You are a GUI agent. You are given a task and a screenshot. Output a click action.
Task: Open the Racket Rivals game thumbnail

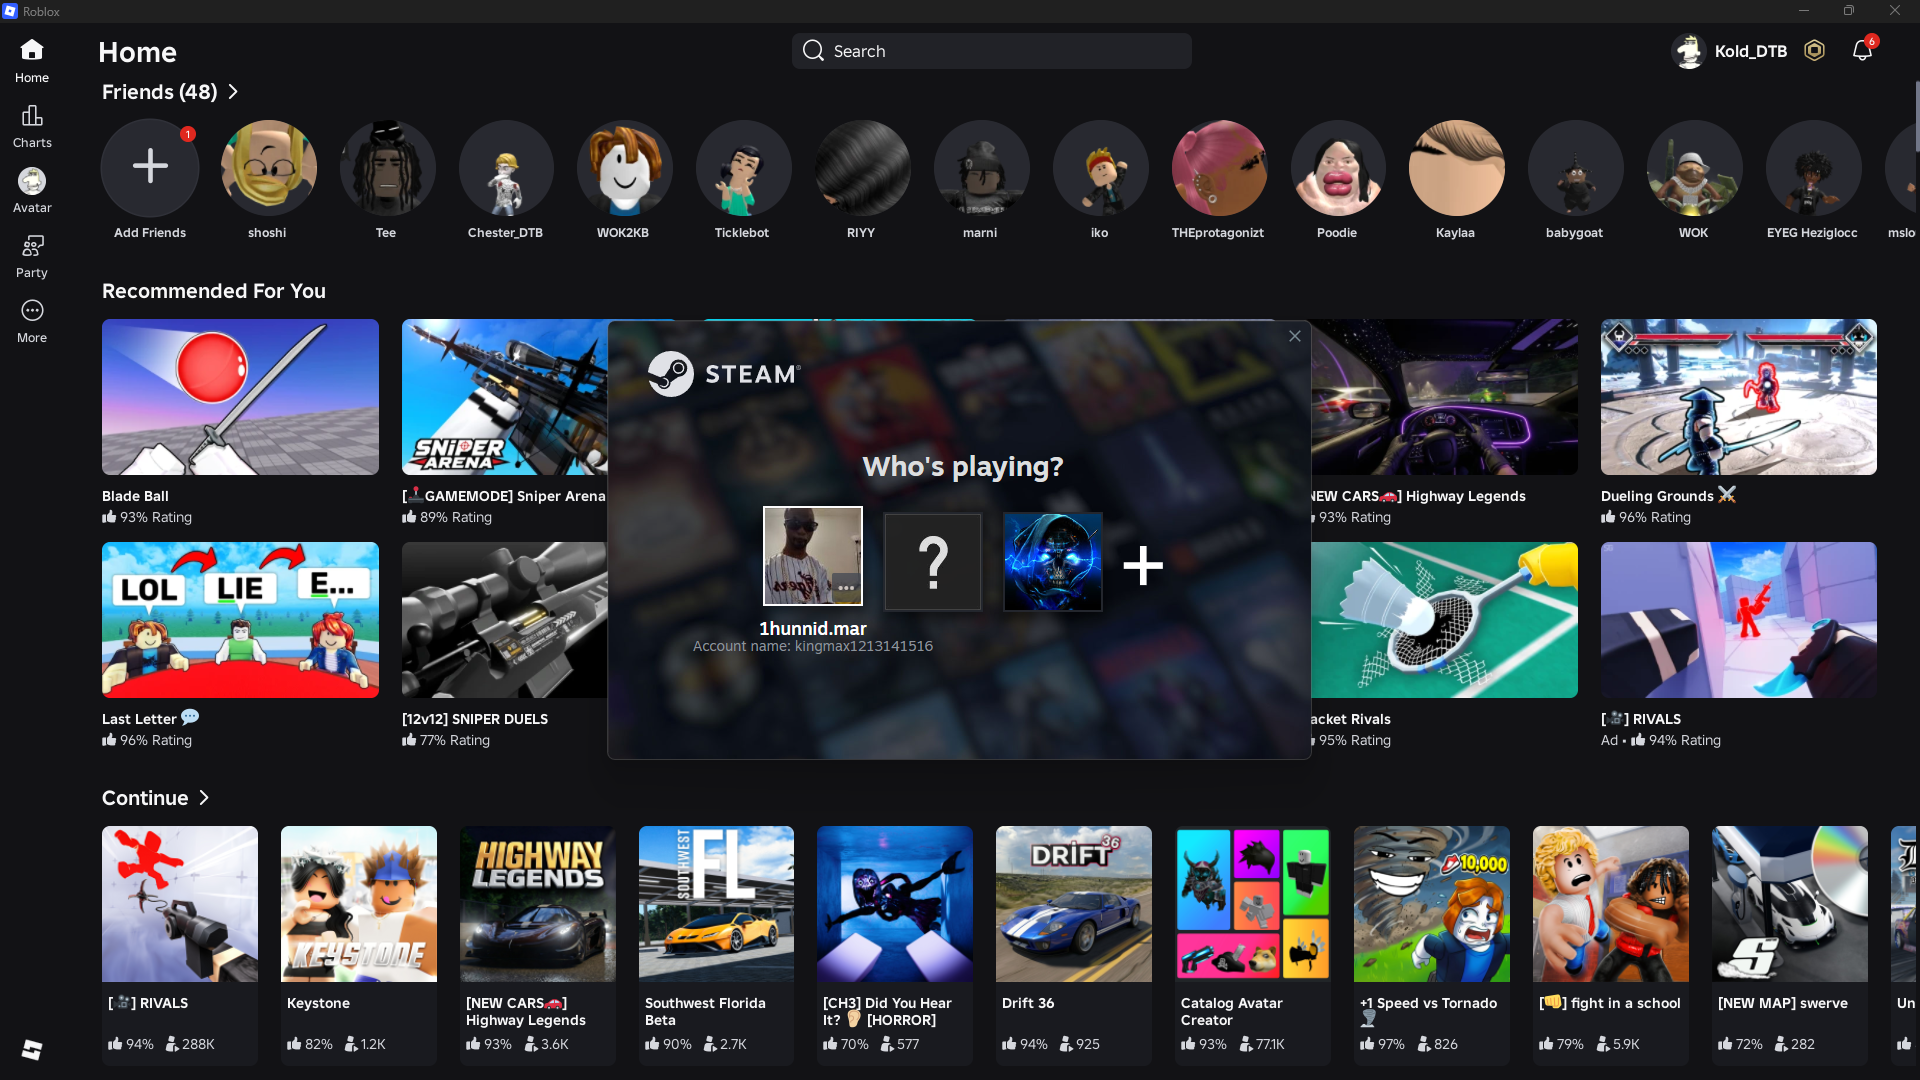point(1445,620)
